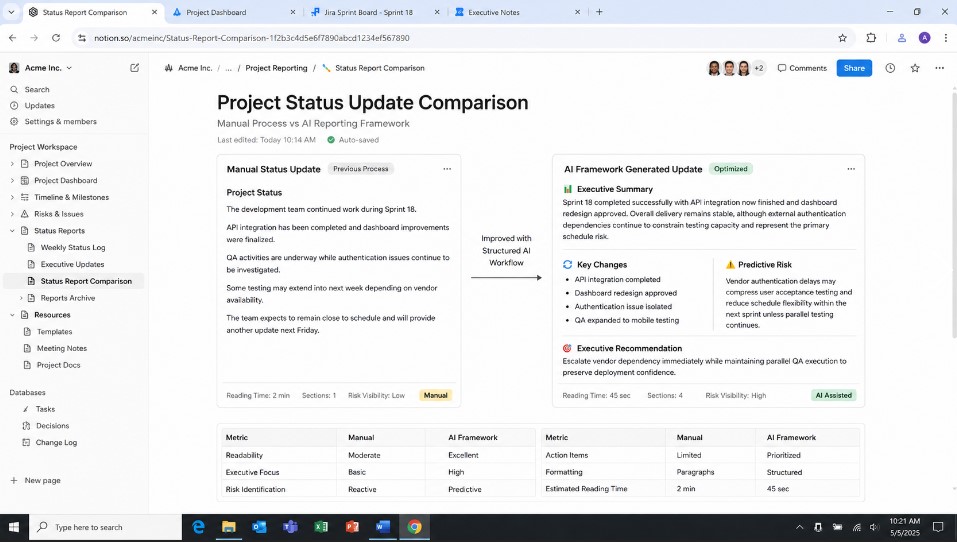
Task: Expand the Project Dashboard page
Action: [12, 181]
